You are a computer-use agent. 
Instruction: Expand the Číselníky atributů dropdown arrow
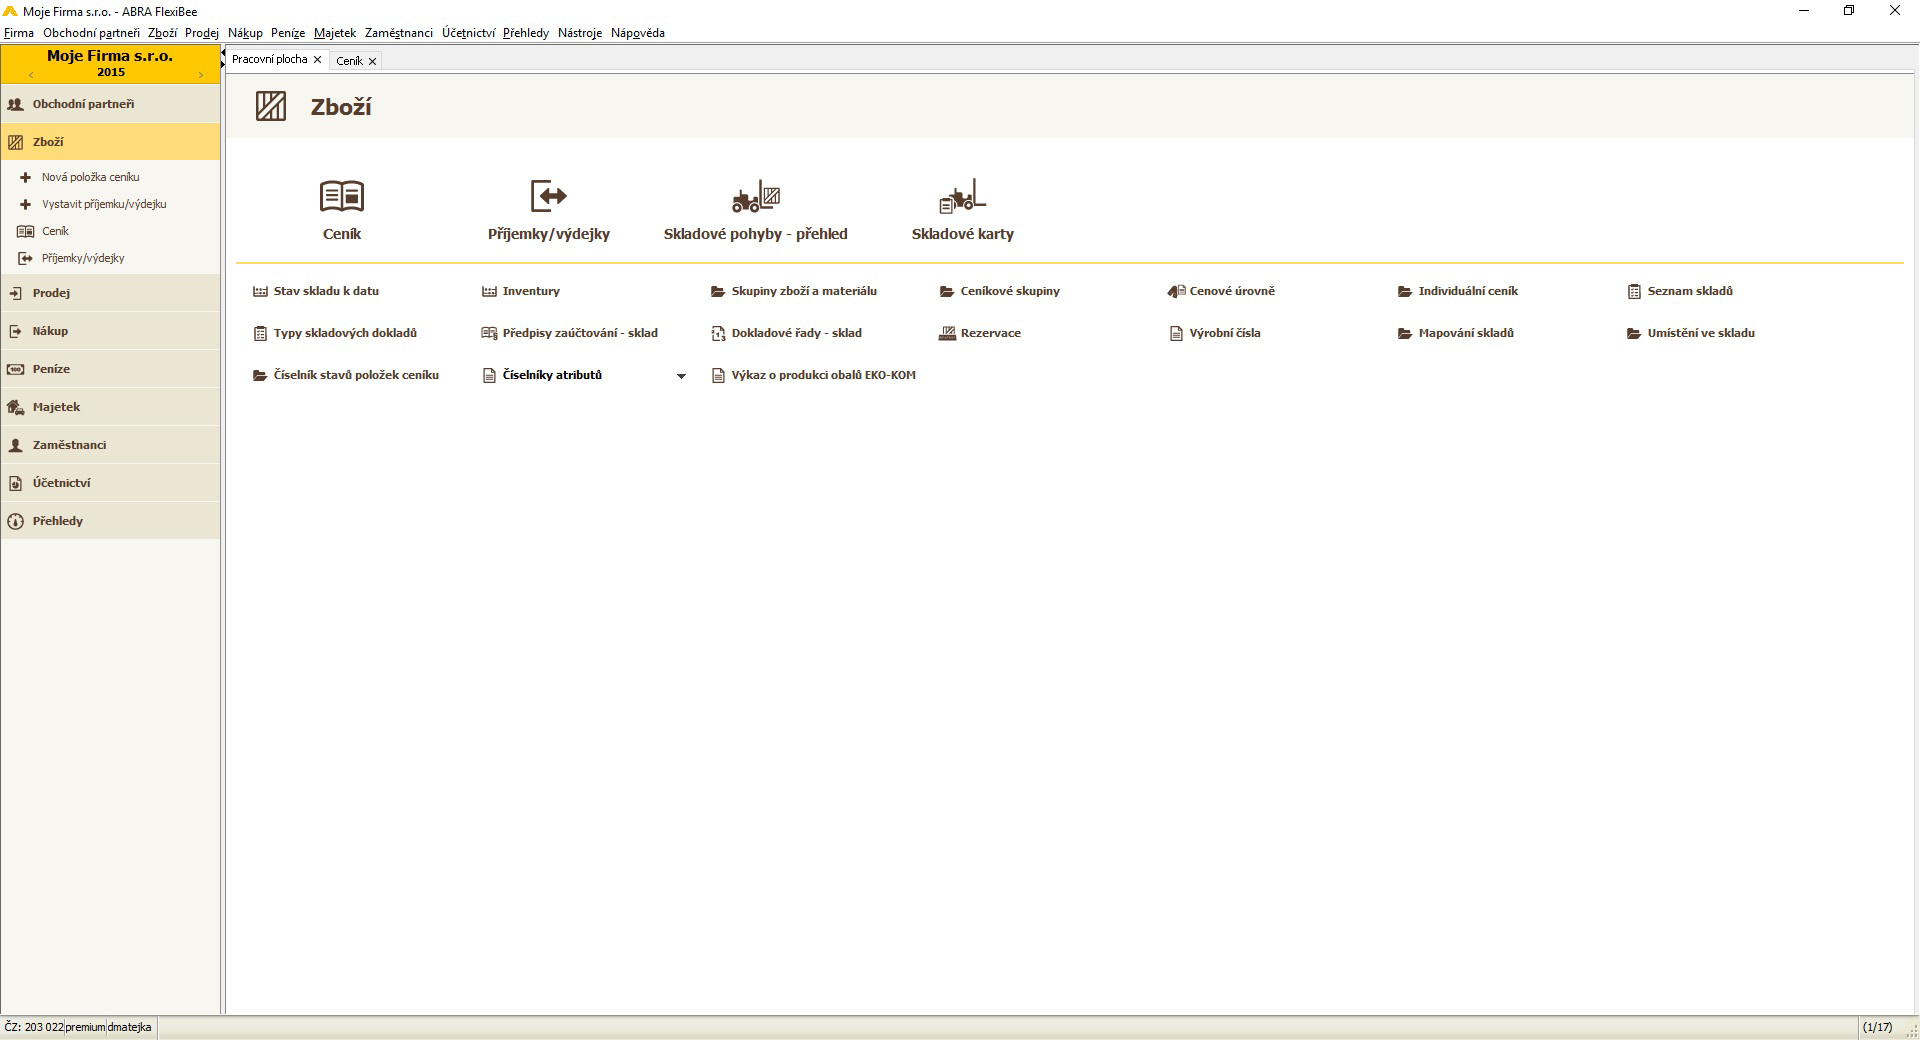[681, 376]
